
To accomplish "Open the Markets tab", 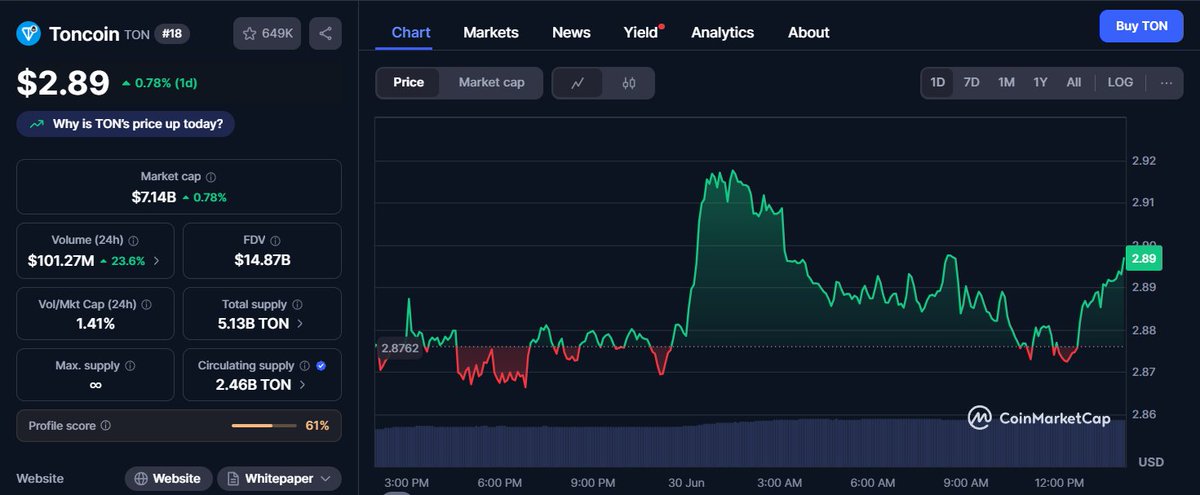I will click(491, 32).
